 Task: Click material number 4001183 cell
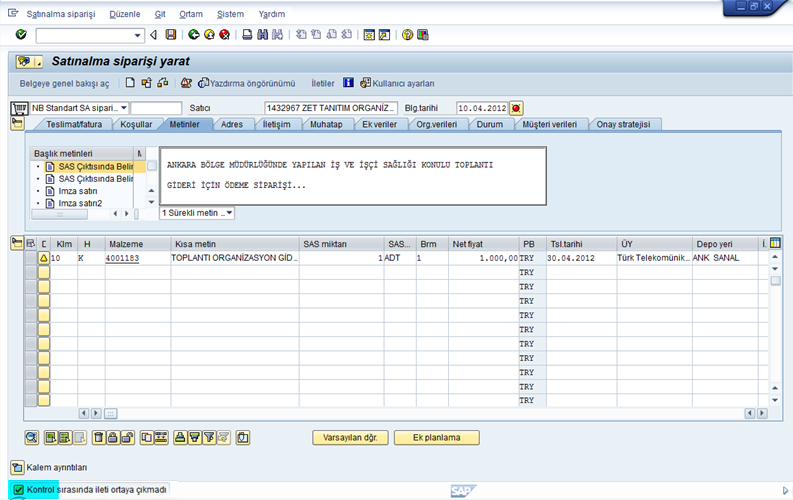click(138, 258)
